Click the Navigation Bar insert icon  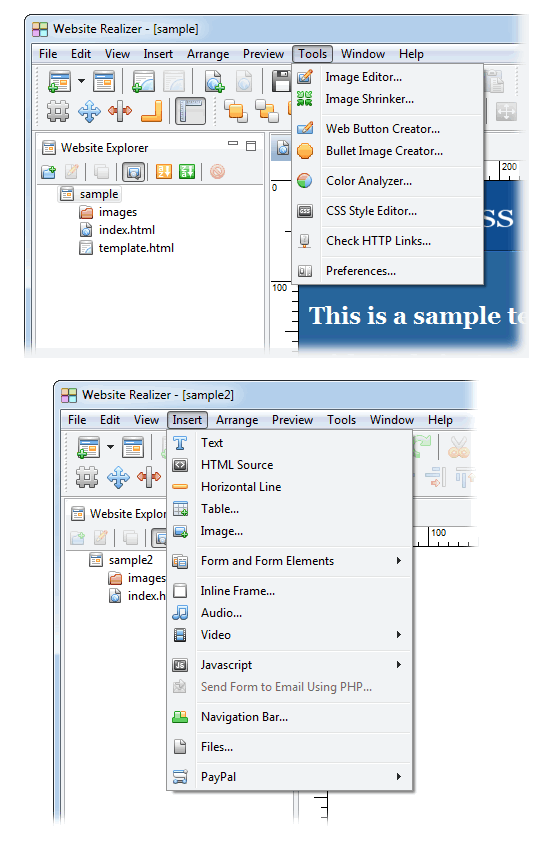[x=180, y=717]
